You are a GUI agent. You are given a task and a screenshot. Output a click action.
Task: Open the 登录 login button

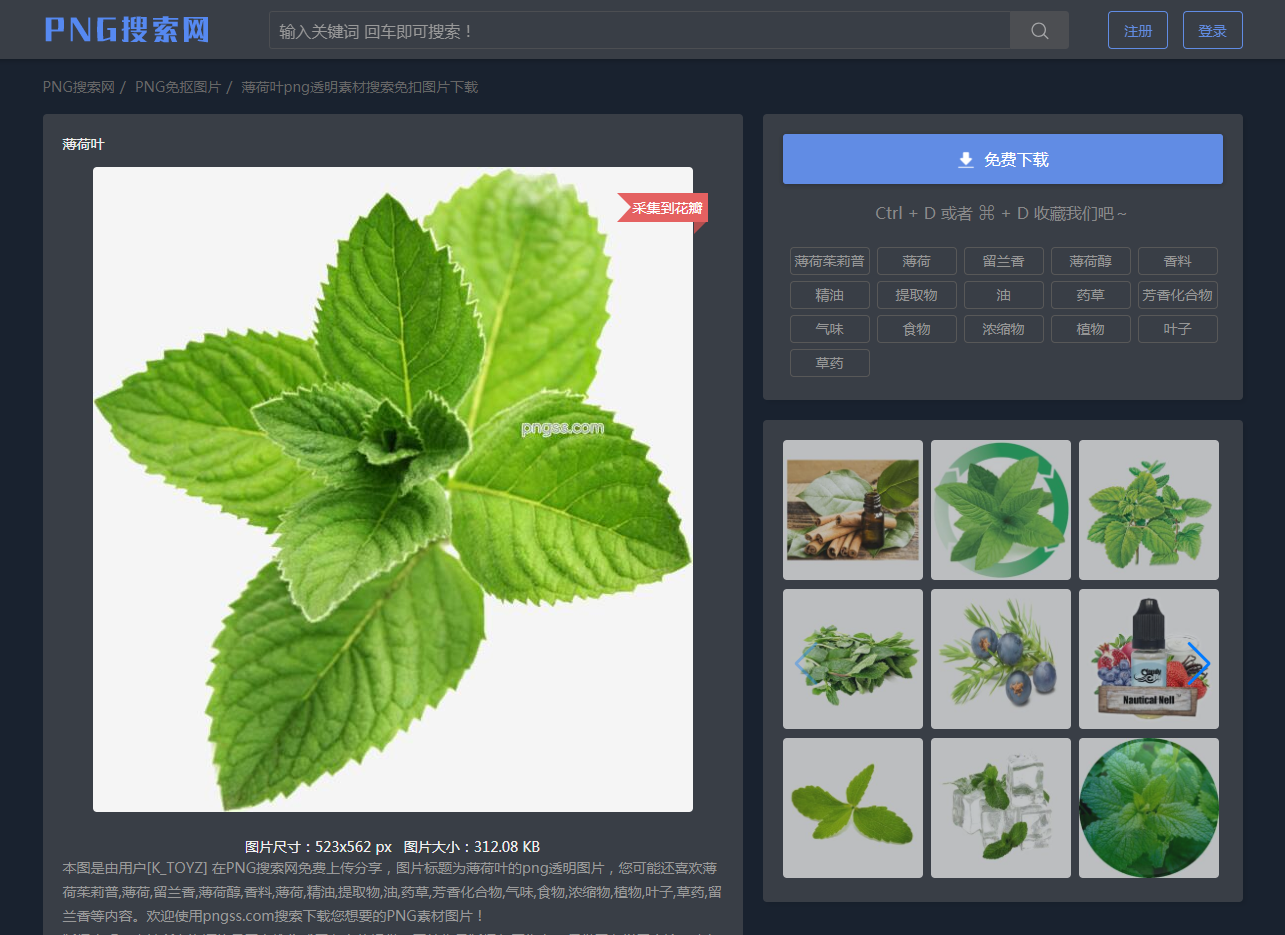pyautogui.click(x=1213, y=30)
